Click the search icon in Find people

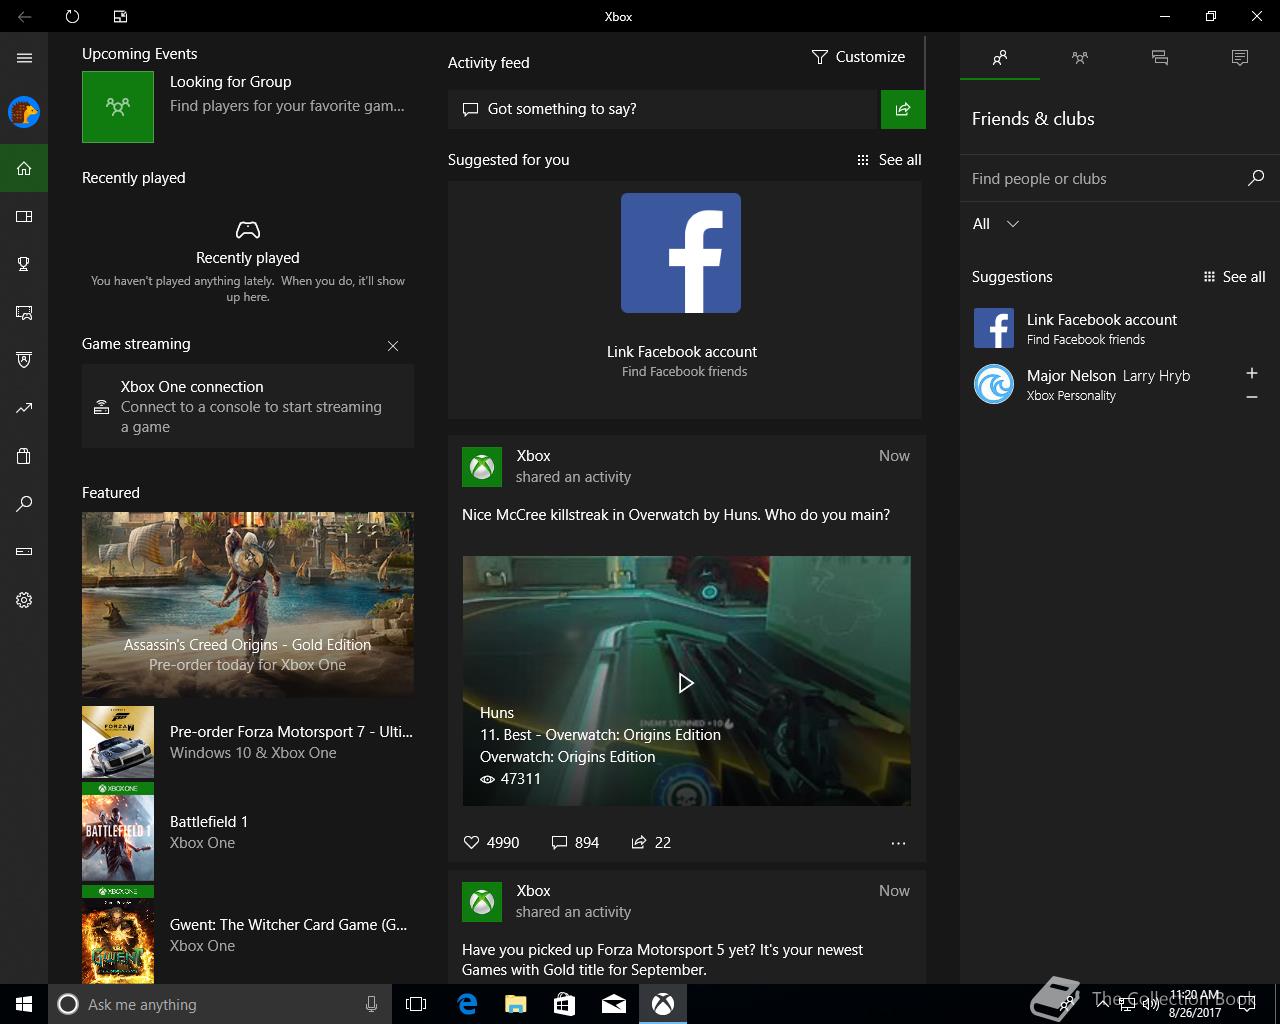(x=1256, y=178)
